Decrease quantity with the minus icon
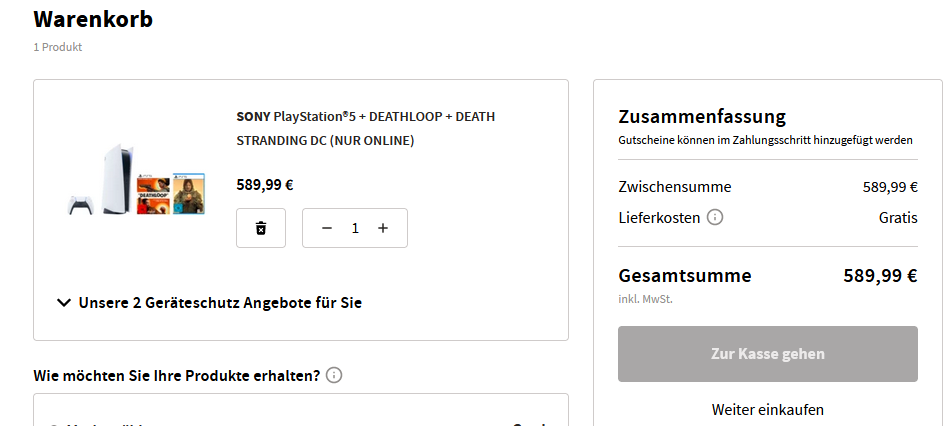This screenshot has height=426, width=945. [327, 228]
